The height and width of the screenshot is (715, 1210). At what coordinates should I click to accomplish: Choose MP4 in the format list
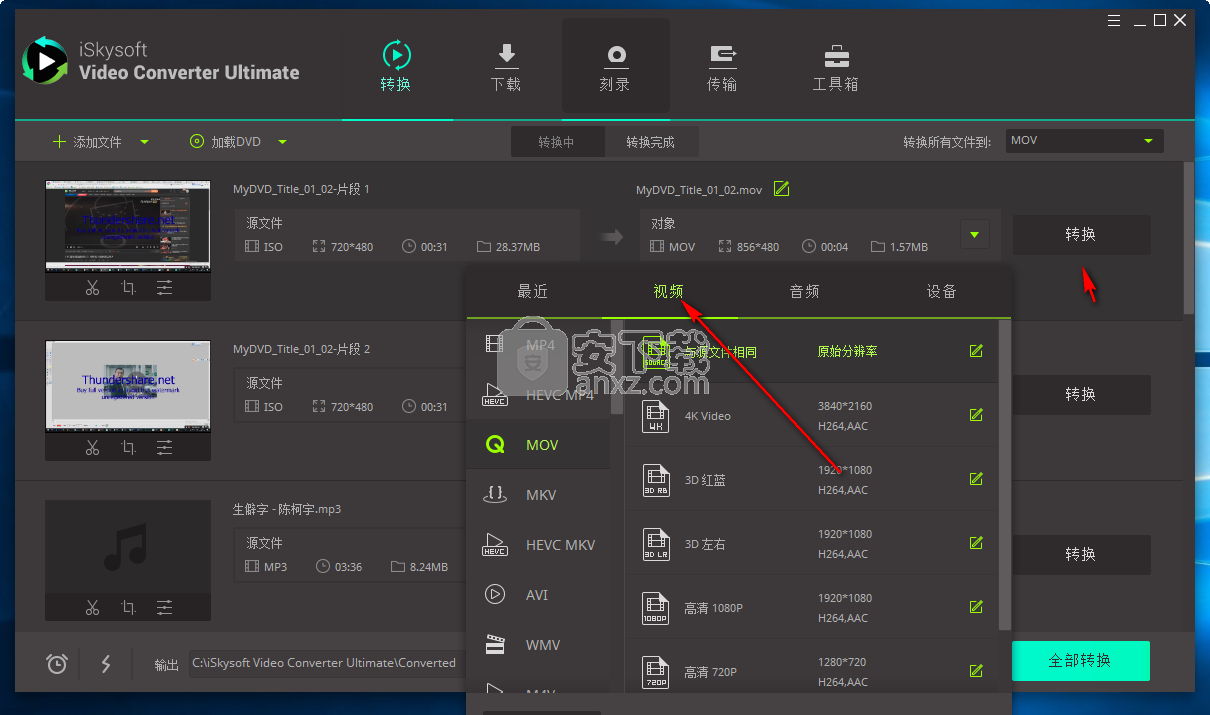[538, 345]
